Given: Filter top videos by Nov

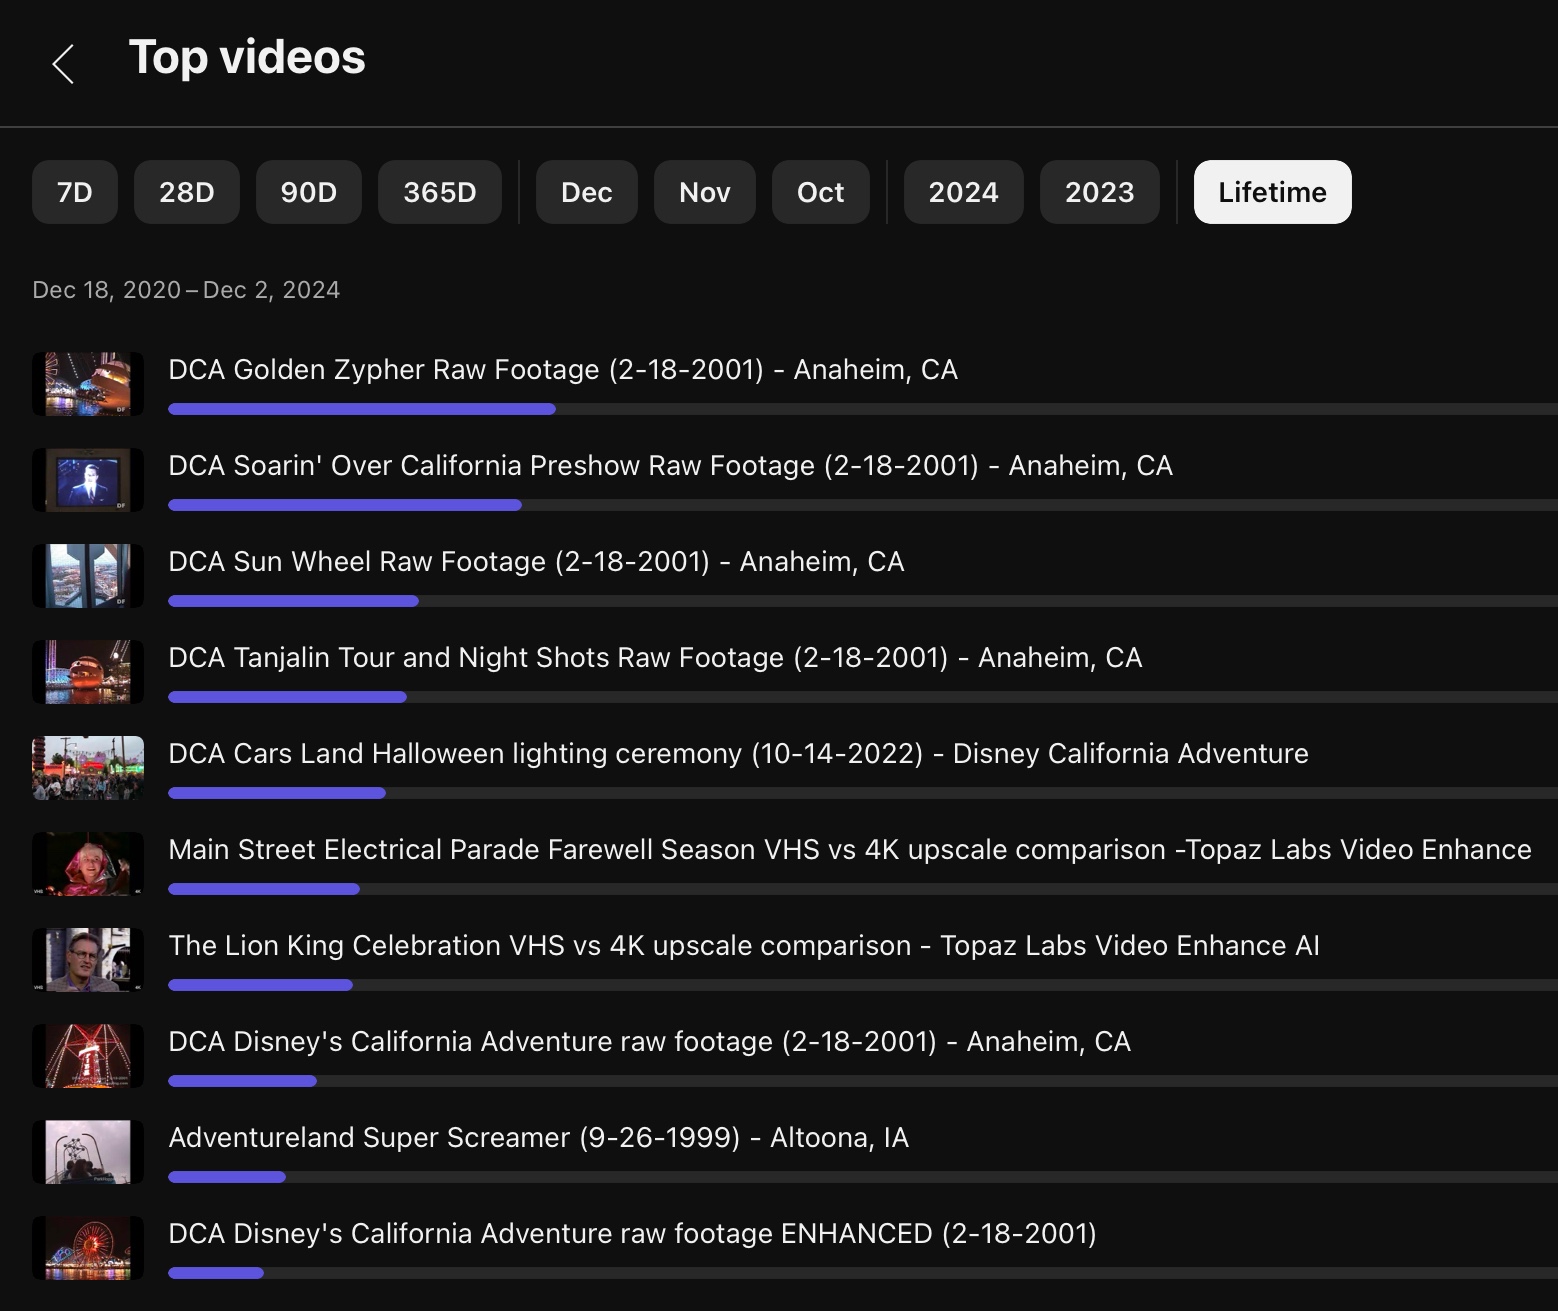Looking at the screenshot, I should pyautogui.click(x=705, y=192).
